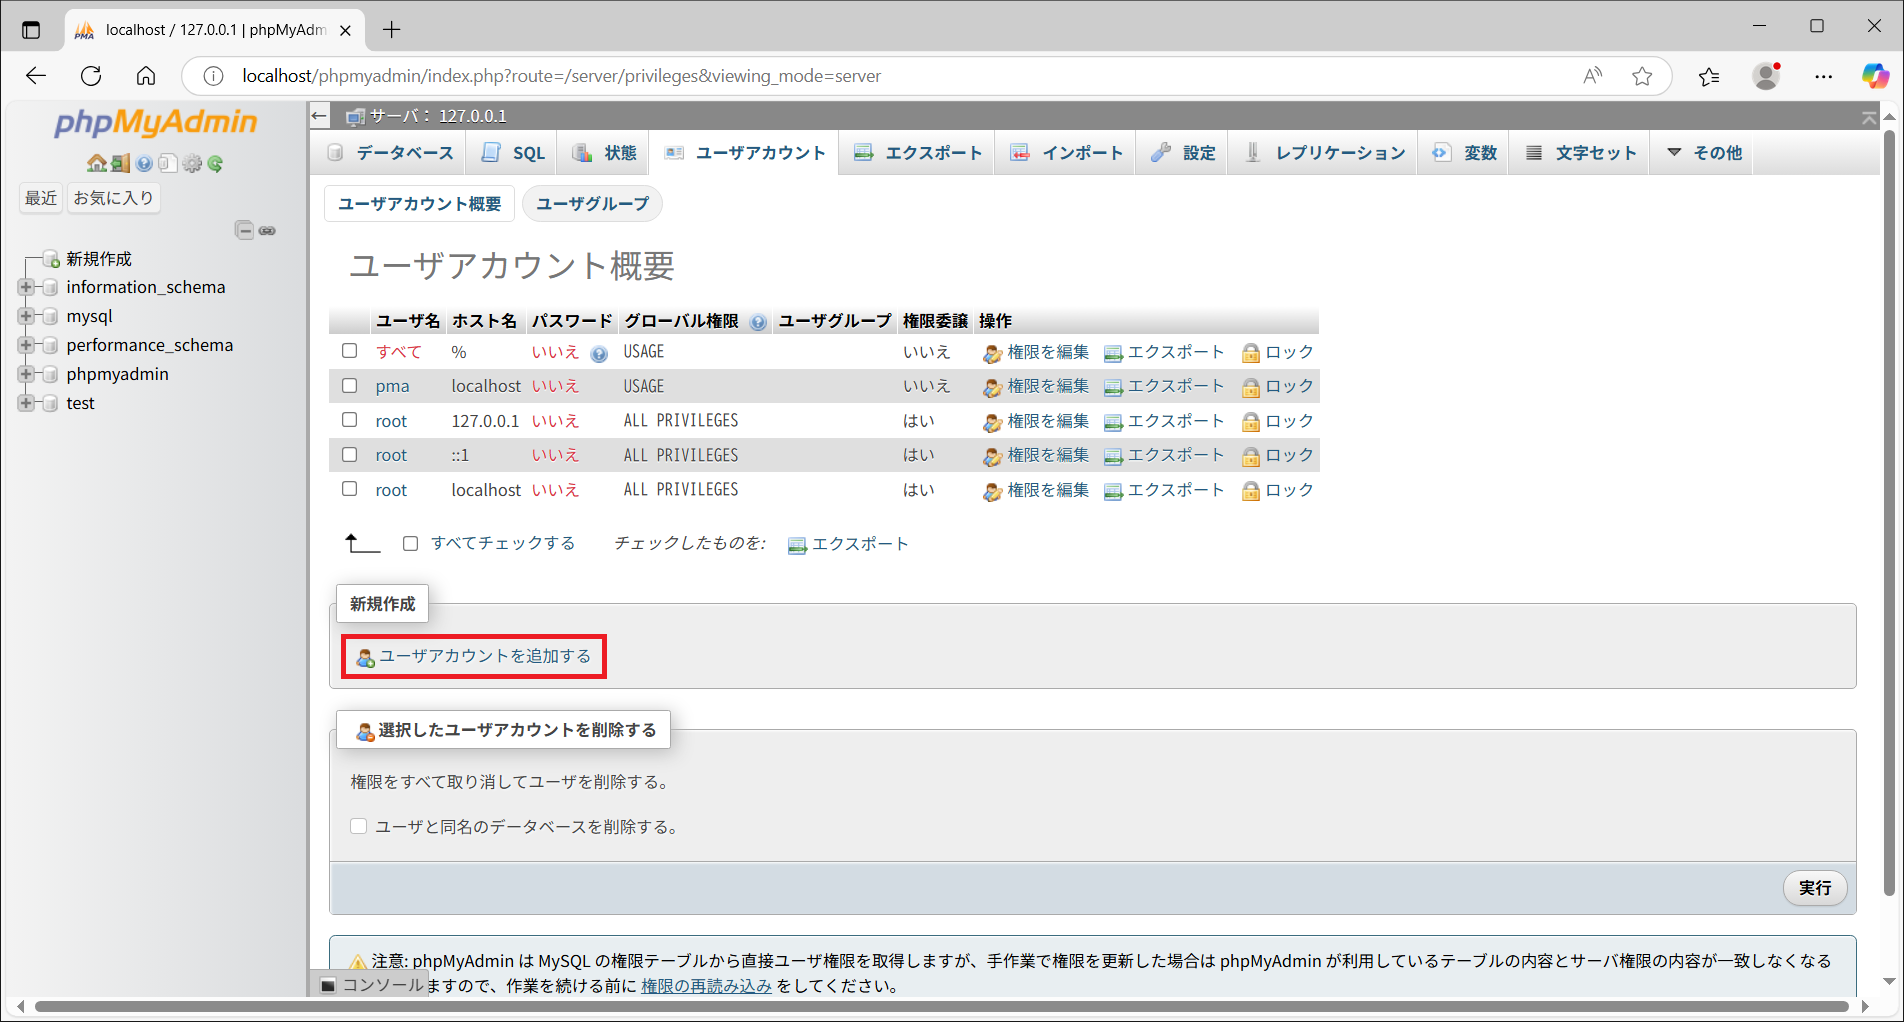Refresh the browser page
Image resolution: width=1904 pixels, height=1022 pixels.
point(91,76)
